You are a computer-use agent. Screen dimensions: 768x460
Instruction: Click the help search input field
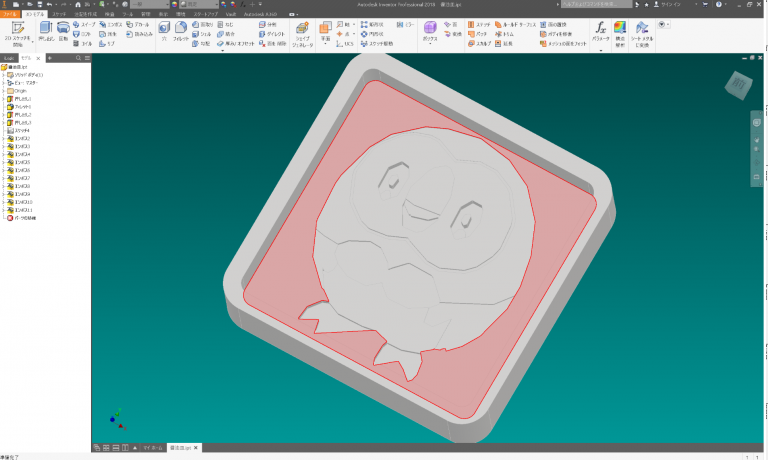pyautogui.click(x=597, y=4)
